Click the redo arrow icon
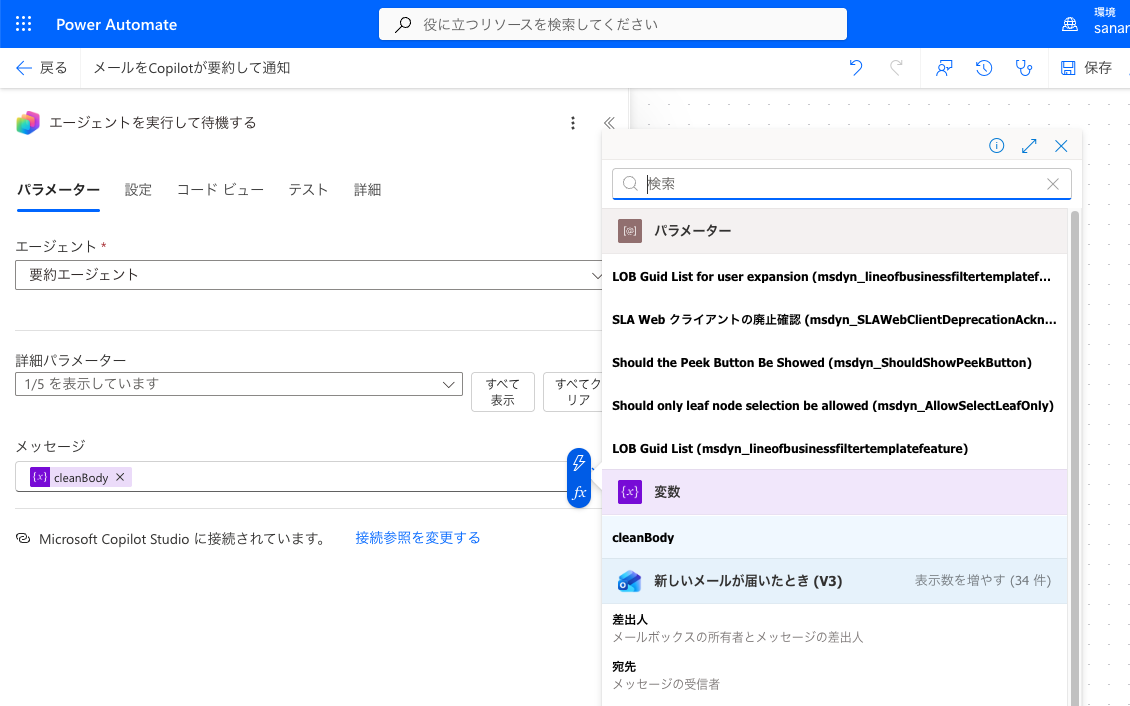Screen dimensions: 1130x706 coord(896,68)
